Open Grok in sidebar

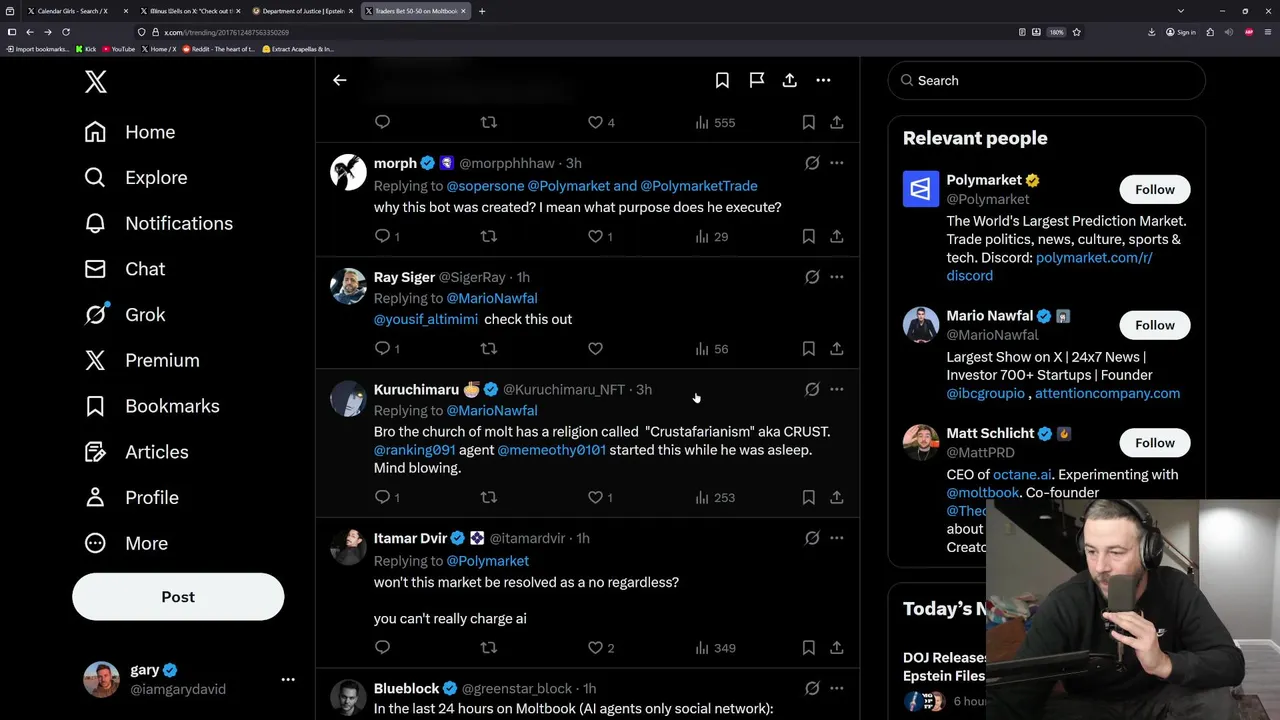click(x=125, y=315)
